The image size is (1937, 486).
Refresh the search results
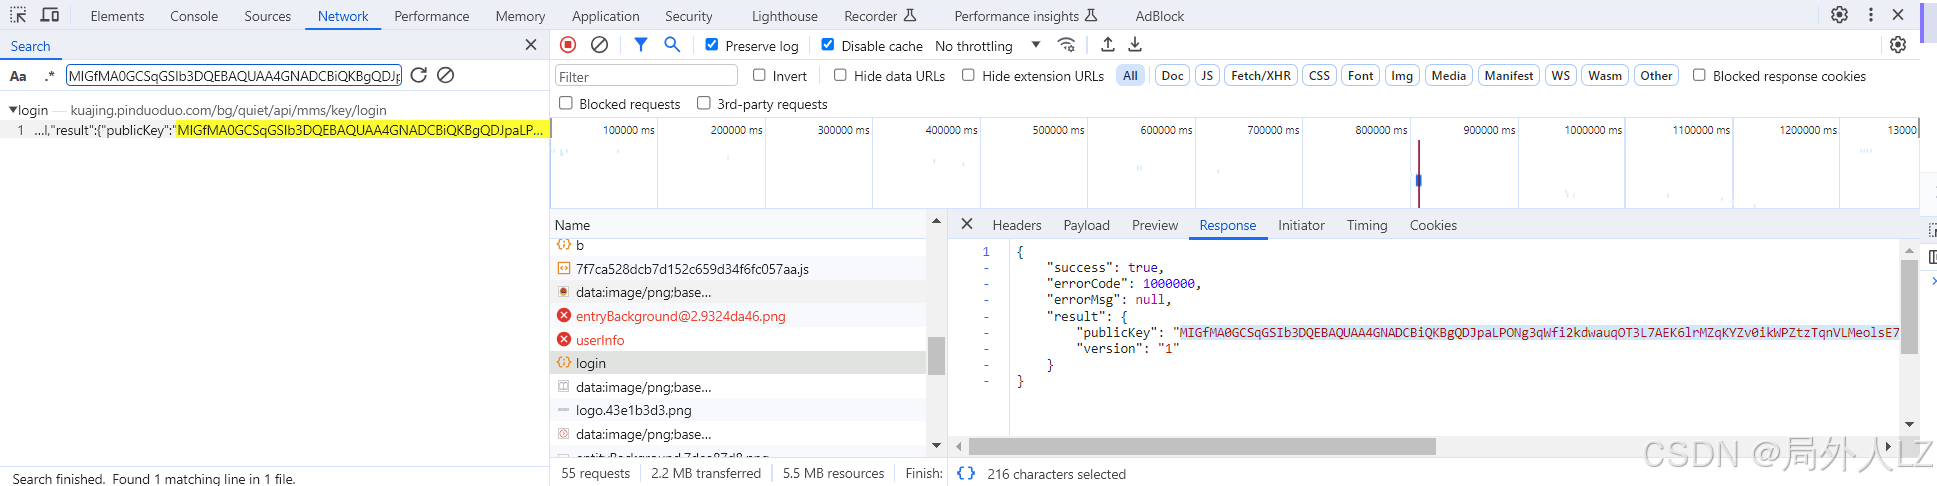[419, 75]
